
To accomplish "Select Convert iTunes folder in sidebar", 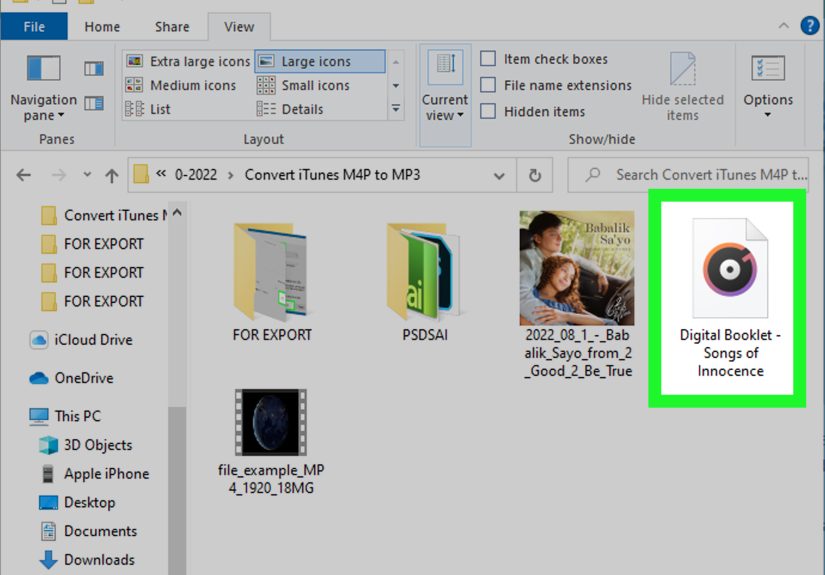I will [x=104, y=215].
